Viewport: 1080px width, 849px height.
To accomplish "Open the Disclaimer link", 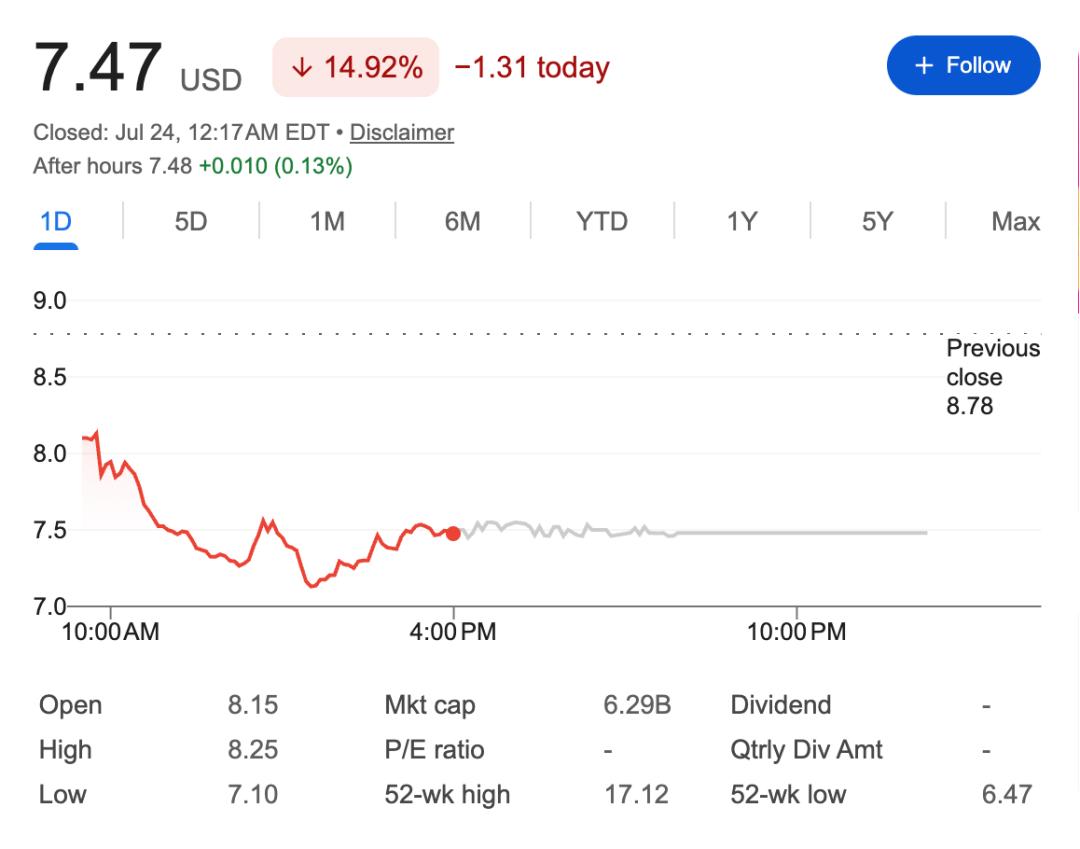I will point(402,132).
